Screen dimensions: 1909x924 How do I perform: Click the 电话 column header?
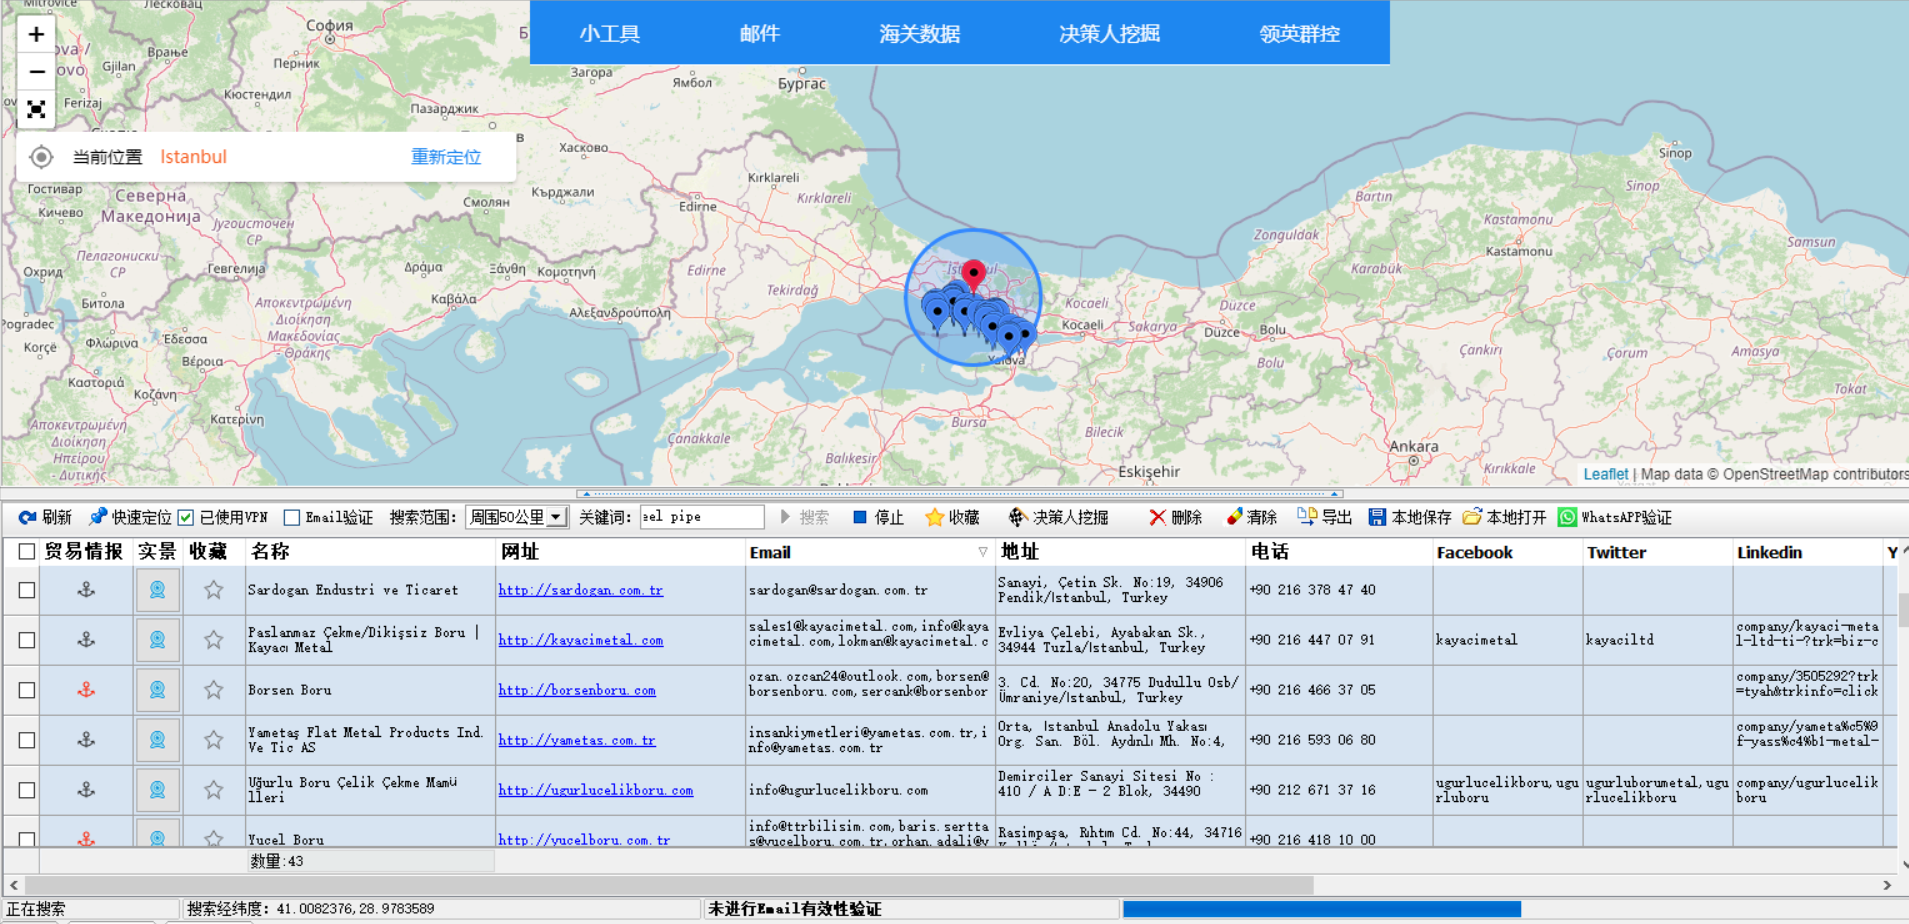point(1339,552)
